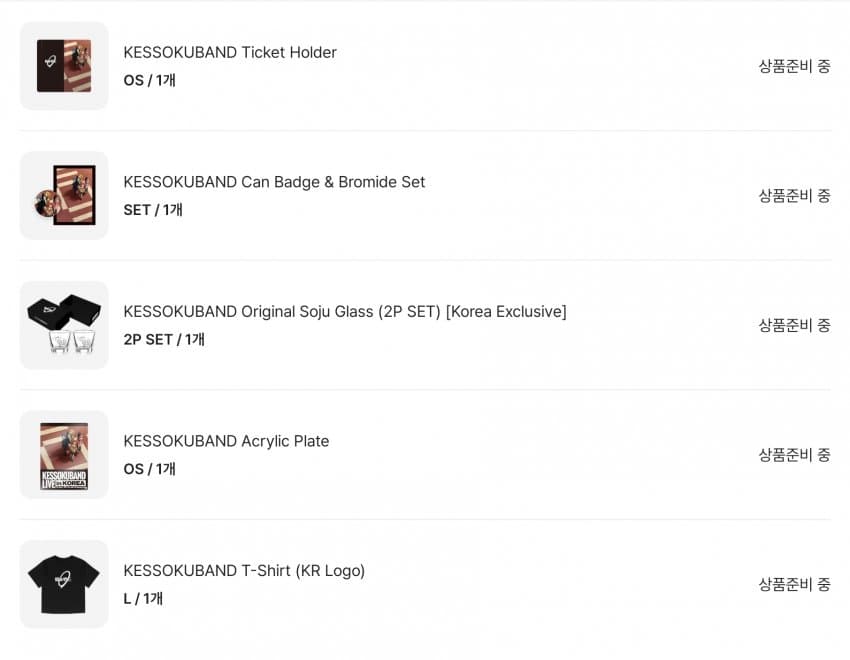The height and width of the screenshot is (660, 850).
Task: Select the Acrylic Plate product thumbnail
Action: pyautogui.click(x=64, y=455)
